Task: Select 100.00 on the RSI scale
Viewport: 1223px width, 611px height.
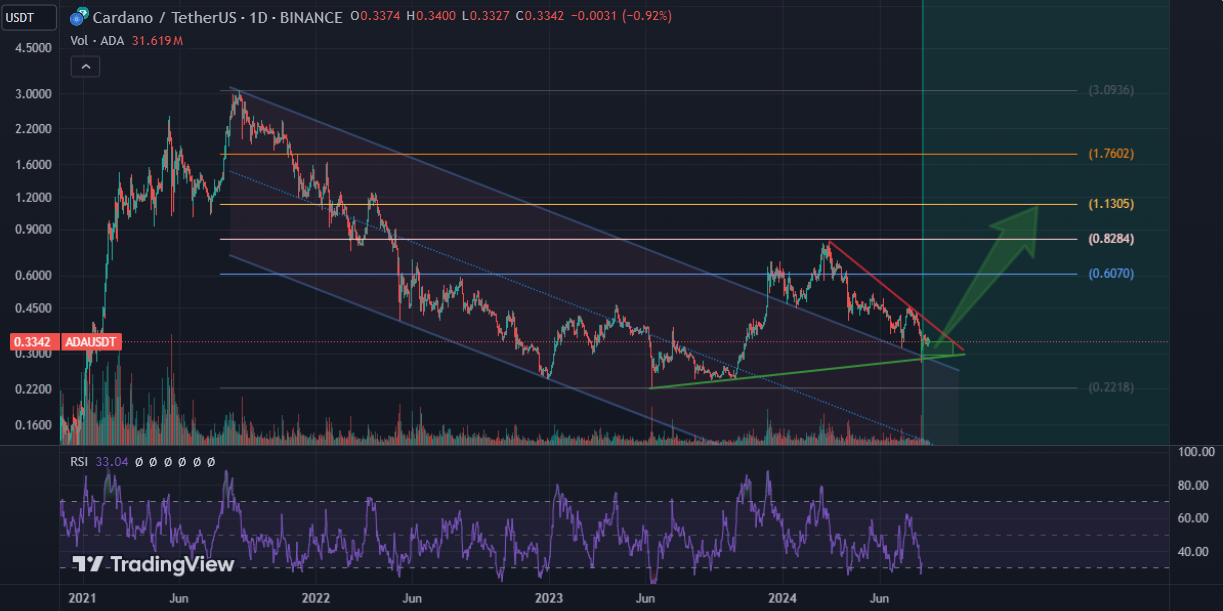Action: (x=1195, y=453)
